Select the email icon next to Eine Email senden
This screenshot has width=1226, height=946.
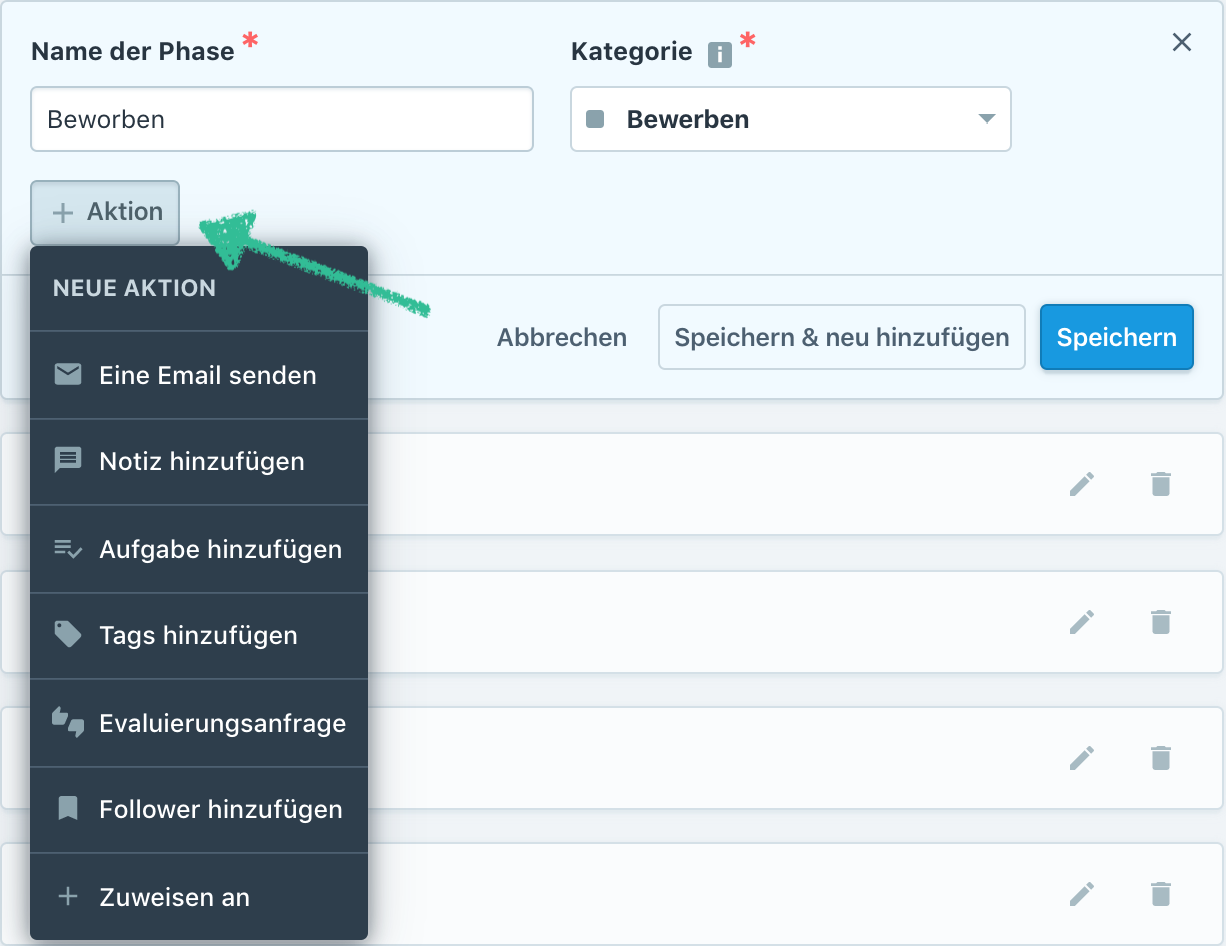(67, 375)
